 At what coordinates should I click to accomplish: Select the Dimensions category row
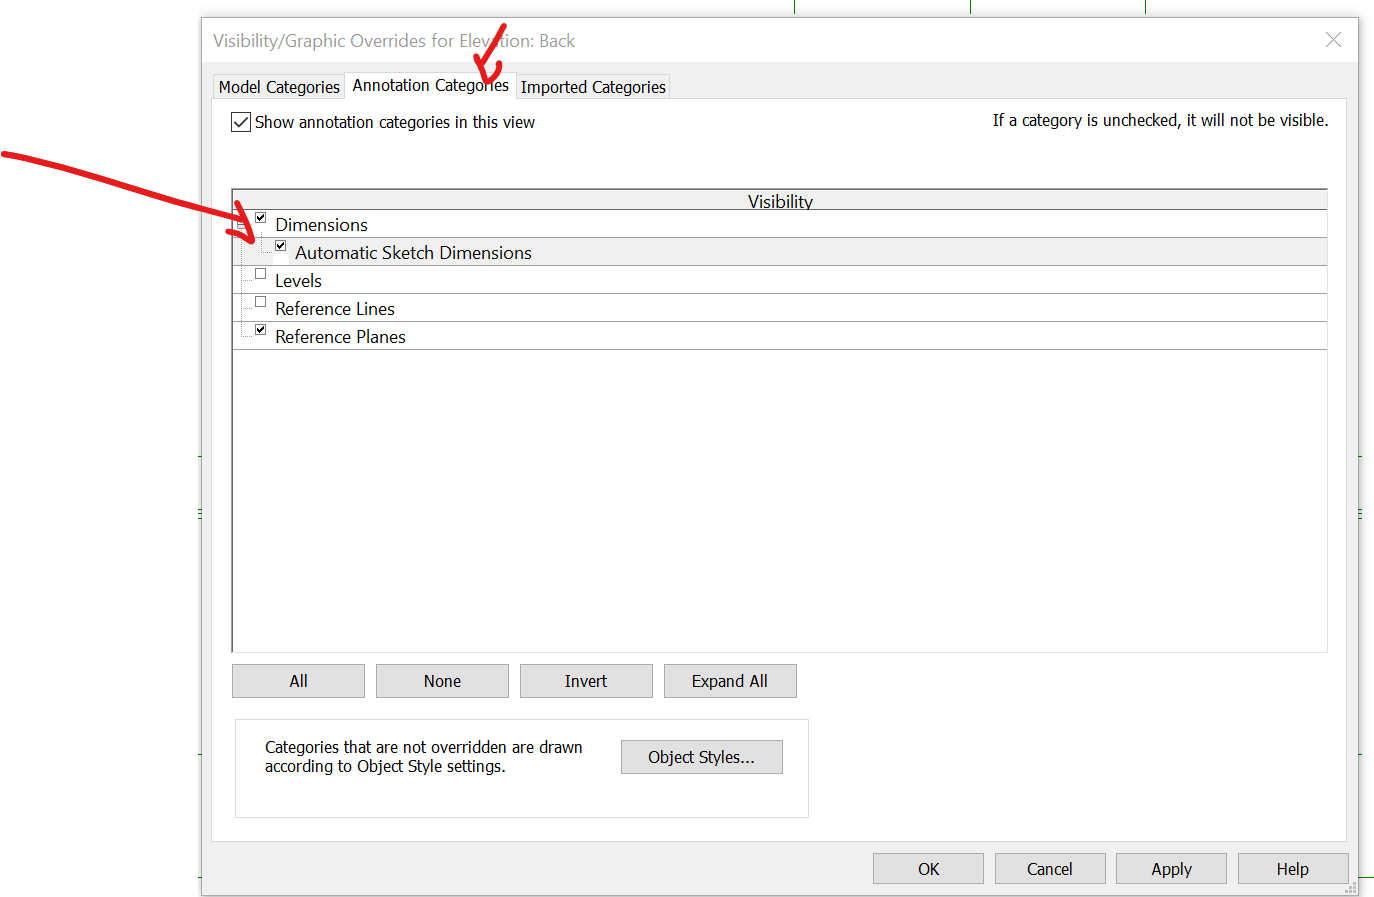coord(321,225)
